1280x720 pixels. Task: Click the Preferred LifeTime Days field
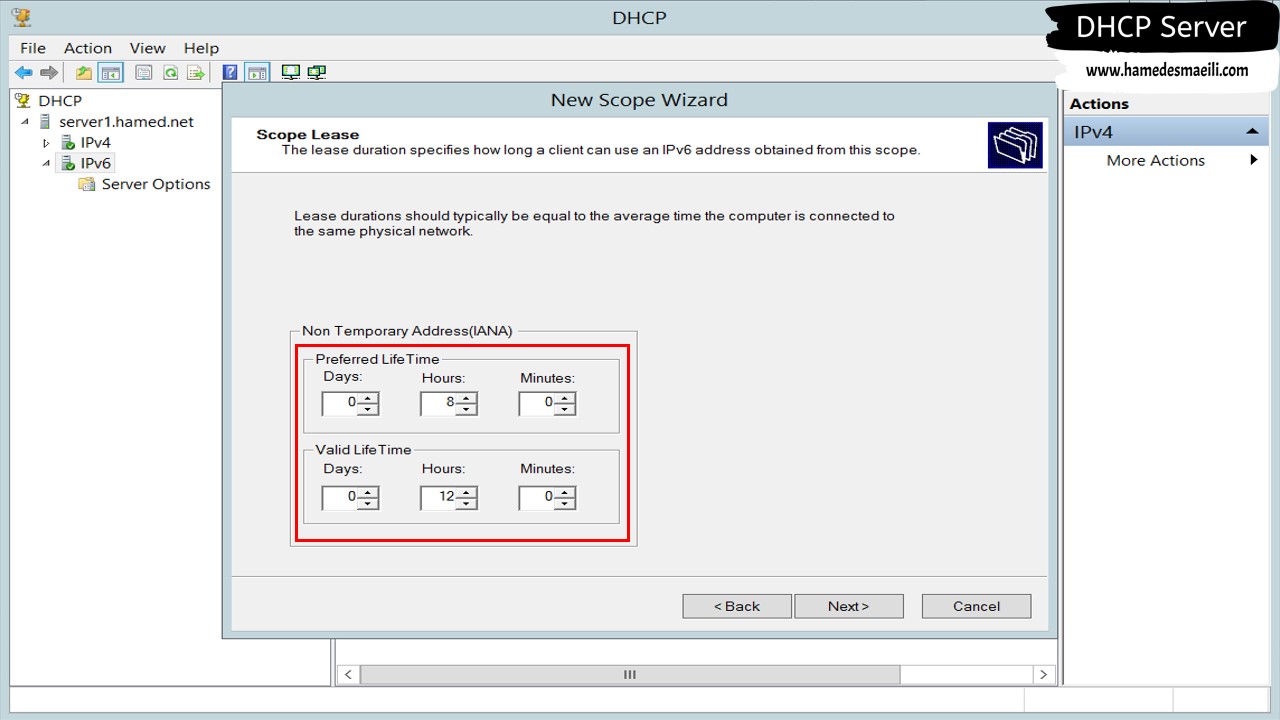coord(340,403)
